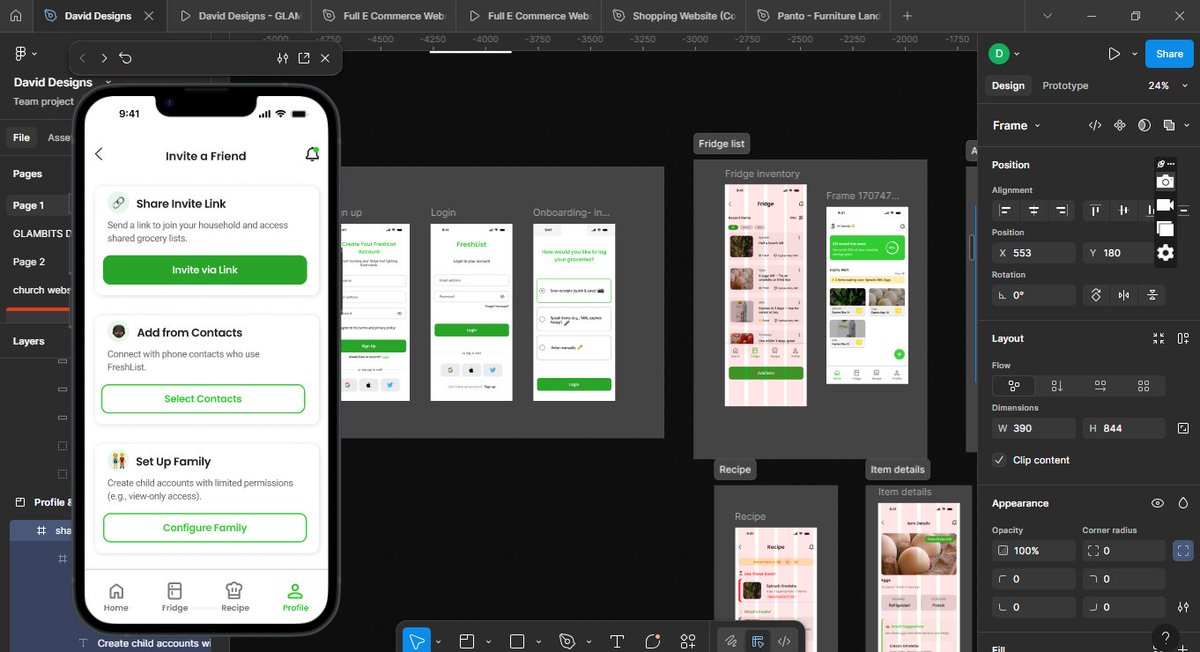Toggle lock aspect ratio beside dimensions
Viewport: 1200px width, 652px height.
[1183, 428]
